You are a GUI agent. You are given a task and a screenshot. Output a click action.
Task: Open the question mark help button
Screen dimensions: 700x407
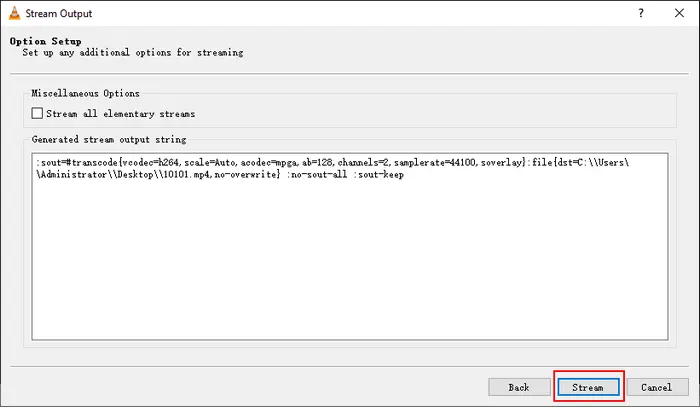tap(641, 13)
